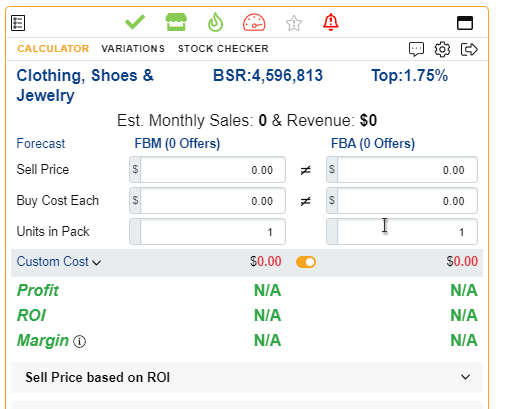
Task: Click the black window panel icon
Action: (465, 23)
